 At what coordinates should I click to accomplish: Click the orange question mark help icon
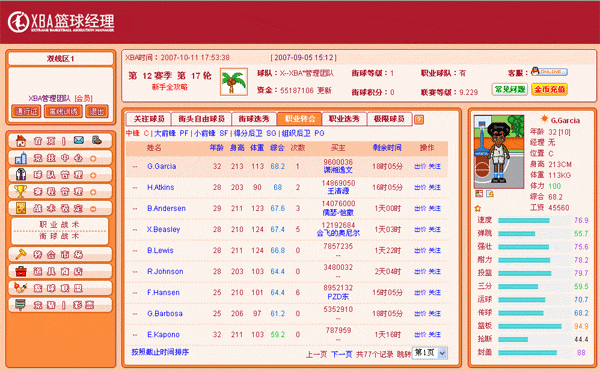pyautogui.click(x=419, y=119)
